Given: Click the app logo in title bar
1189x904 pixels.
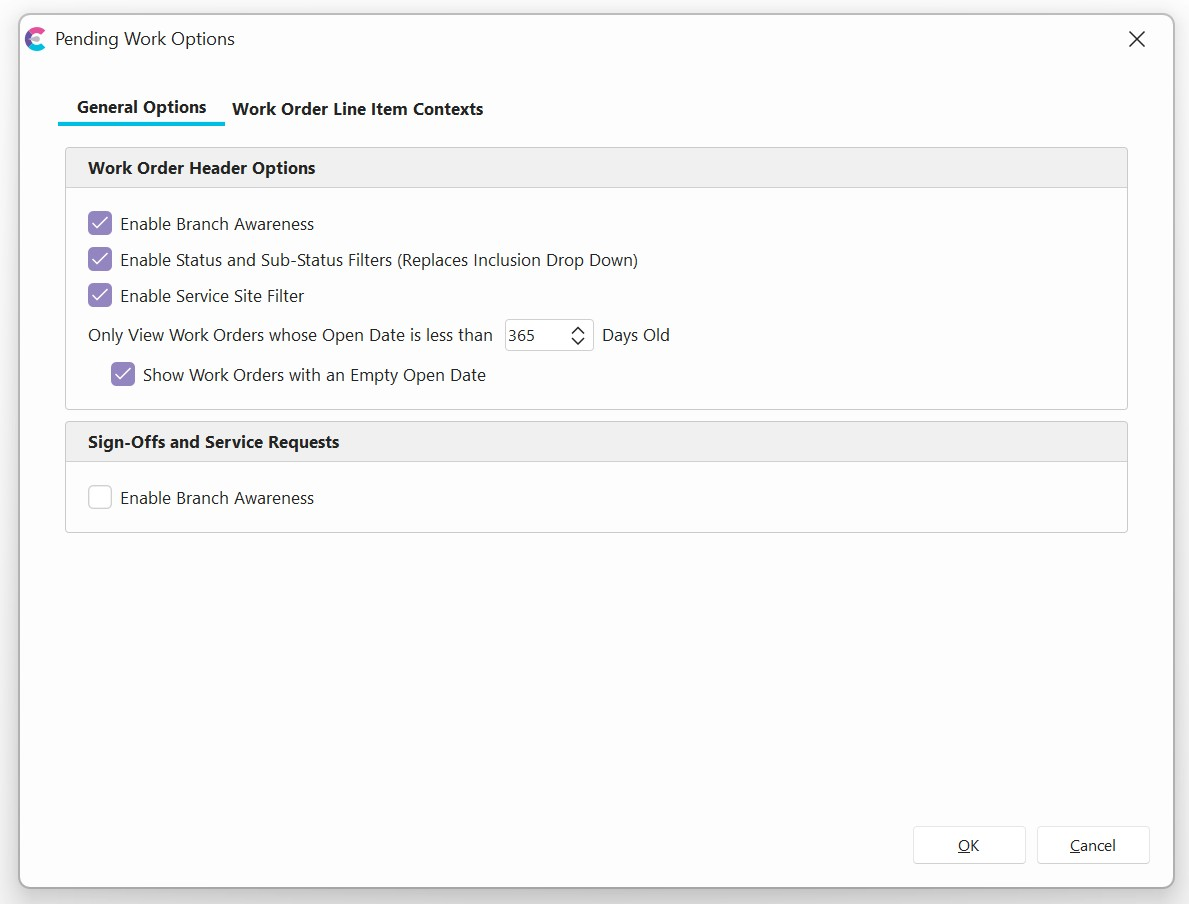Looking at the screenshot, I should (x=35, y=39).
